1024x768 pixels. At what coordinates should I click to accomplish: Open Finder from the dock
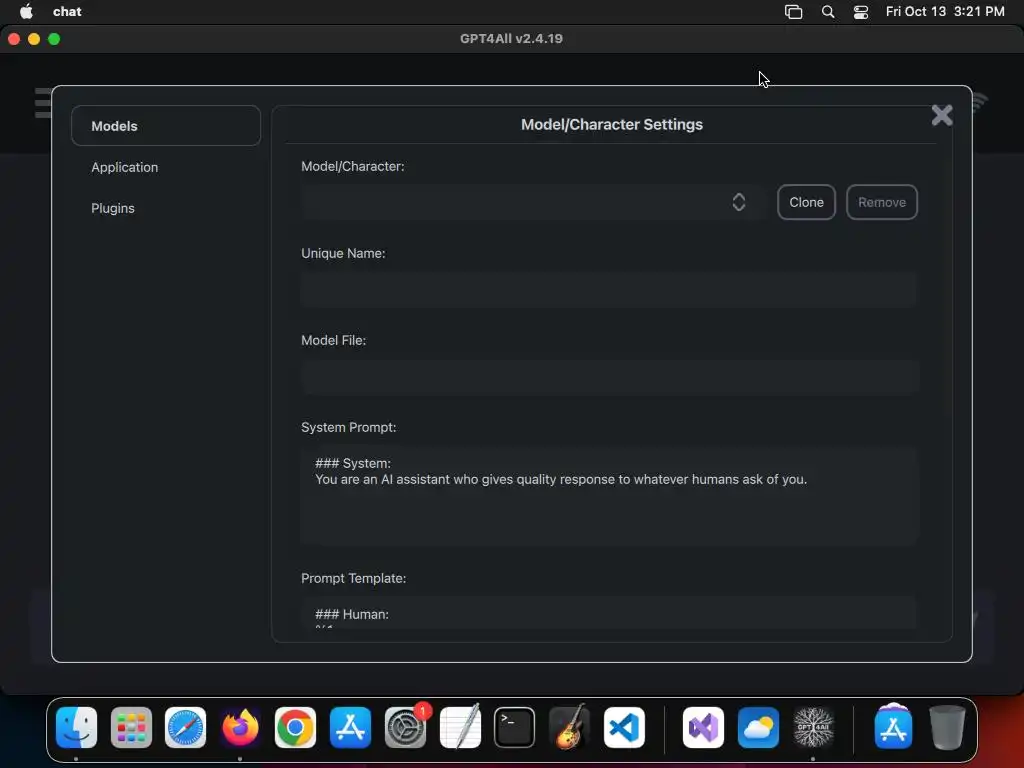pos(76,728)
